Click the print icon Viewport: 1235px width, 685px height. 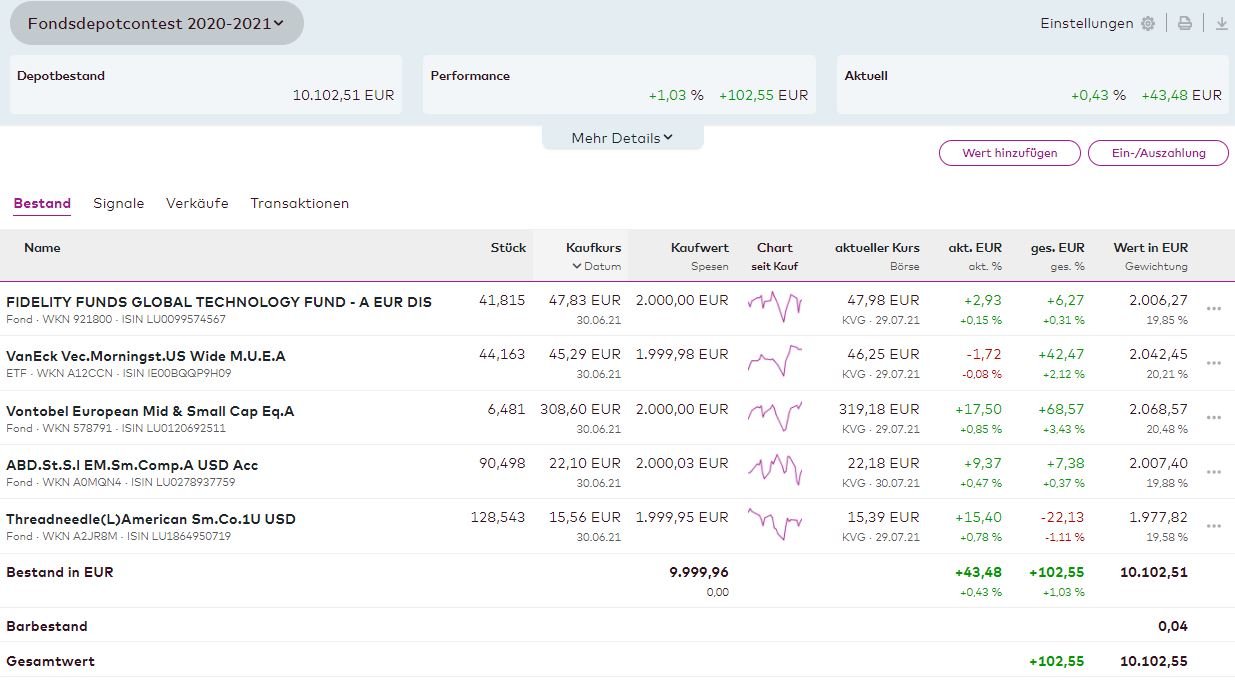pos(1185,23)
